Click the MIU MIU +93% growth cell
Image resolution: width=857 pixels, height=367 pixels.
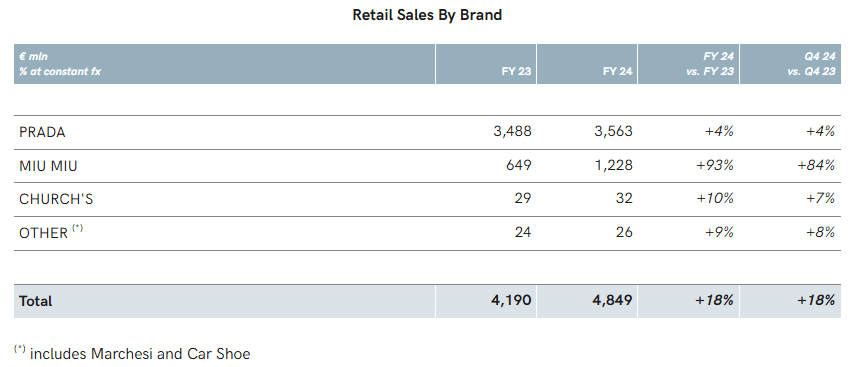715,165
